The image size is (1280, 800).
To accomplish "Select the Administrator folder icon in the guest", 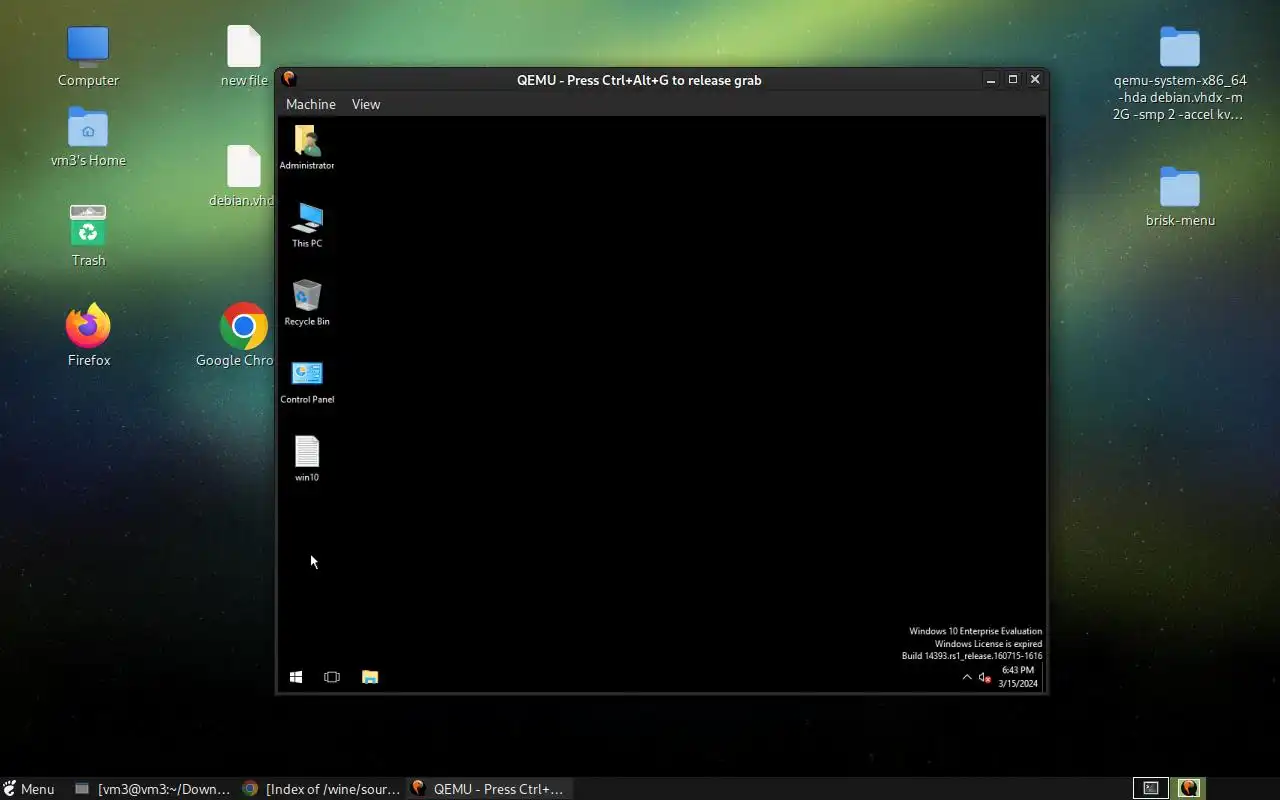I will pos(307,147).
